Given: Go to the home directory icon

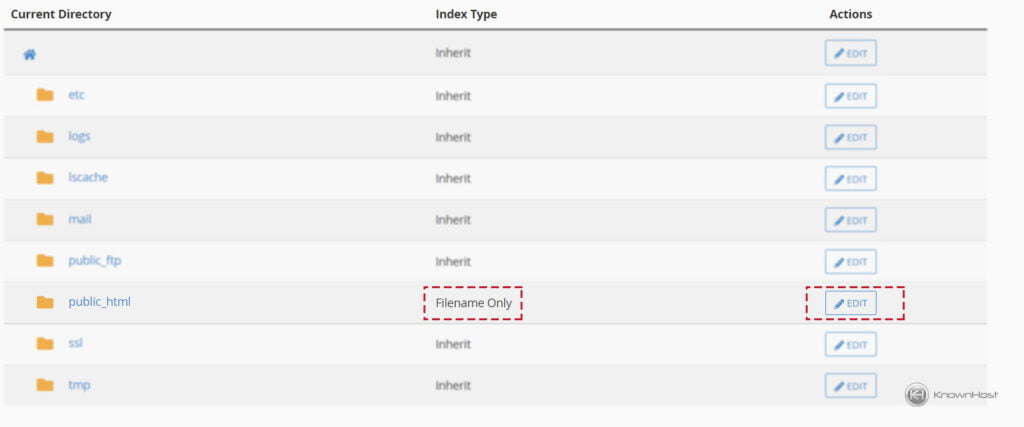Looking at the screenshot, I should (29, 55).
